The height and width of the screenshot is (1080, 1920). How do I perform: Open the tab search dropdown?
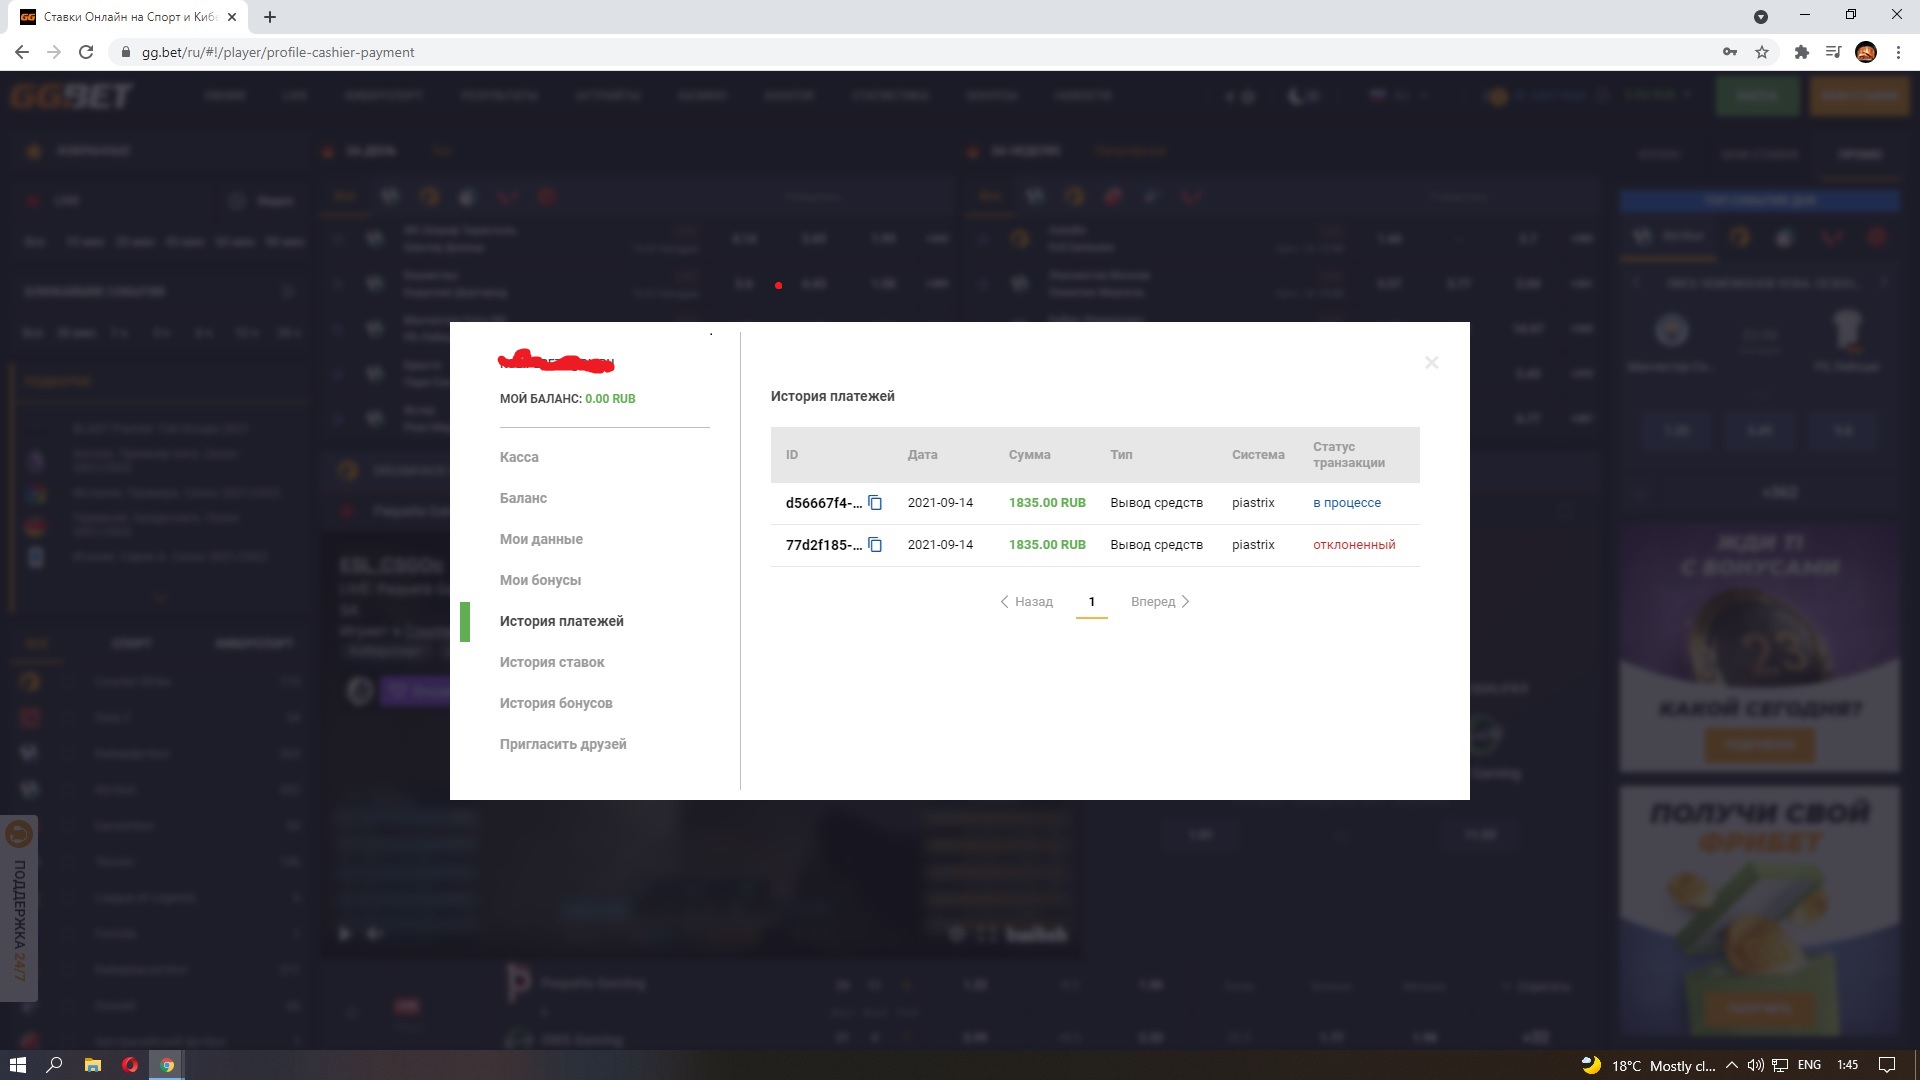tap(1761, 17)
